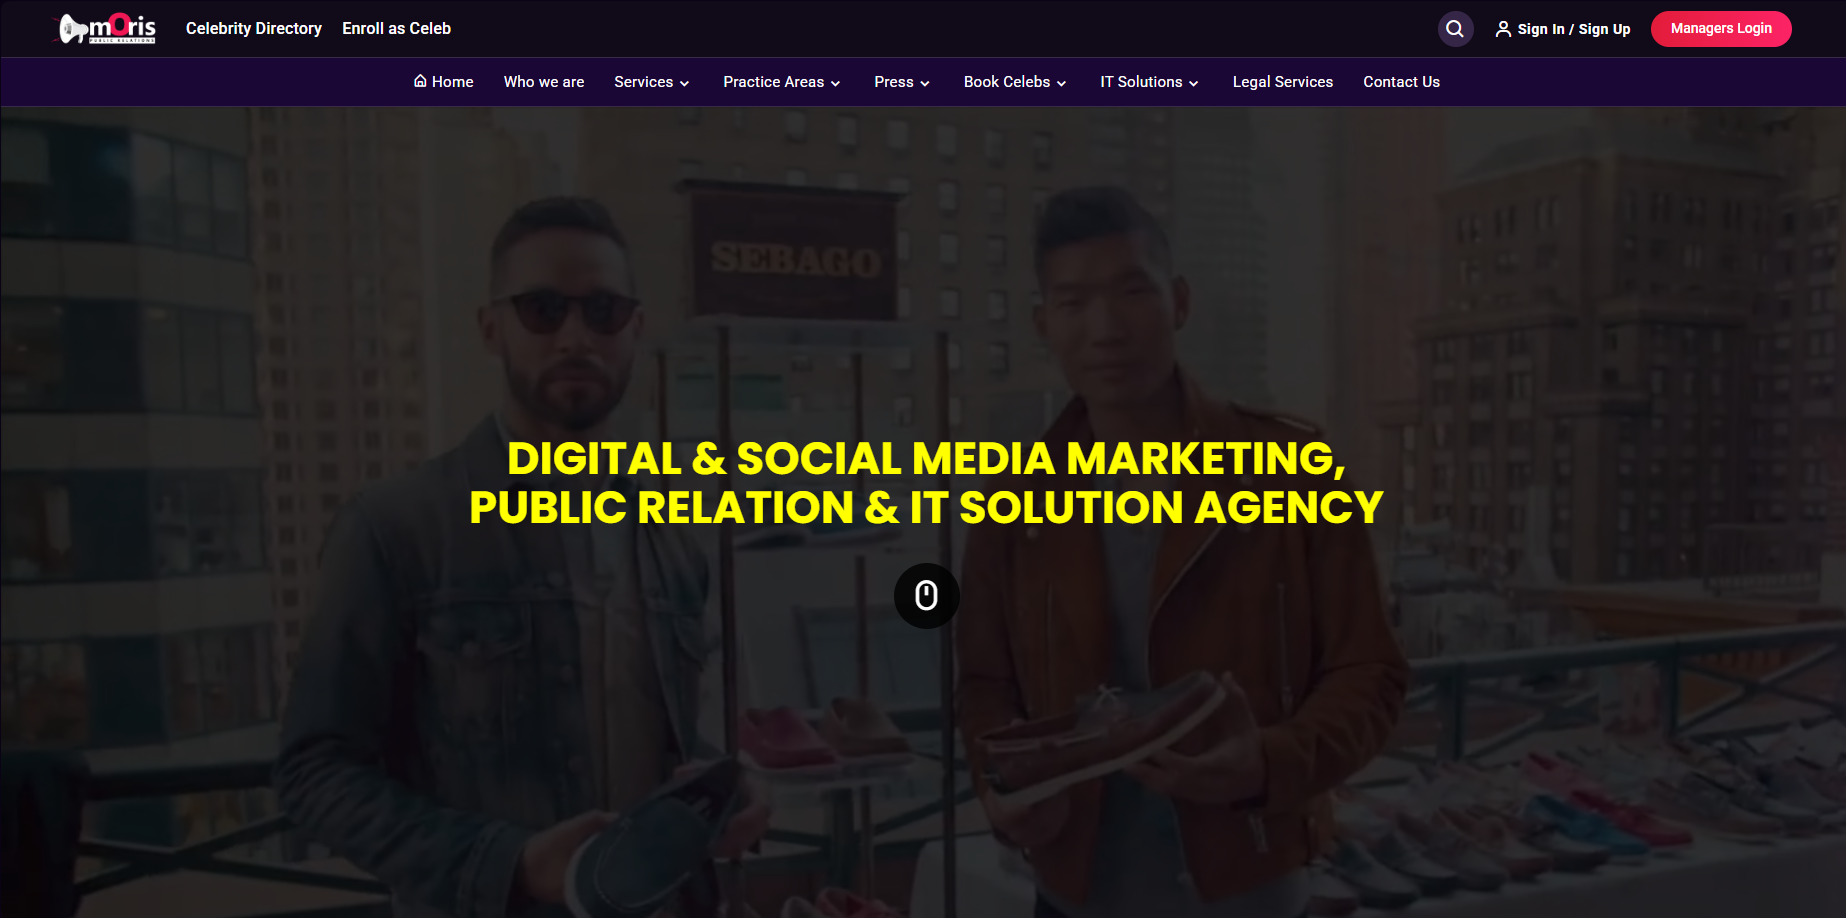Screen dimensions: 1846x918
Task: Expand the Services dropdown
Action: 652,82
